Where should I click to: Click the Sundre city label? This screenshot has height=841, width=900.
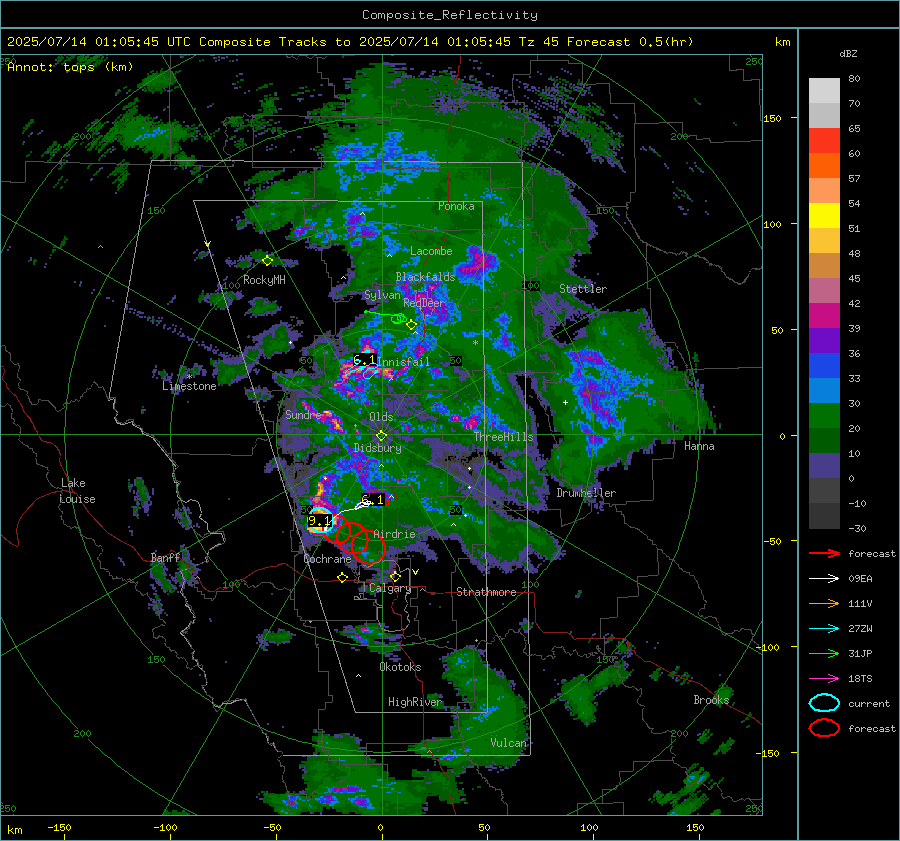(303, 414)
